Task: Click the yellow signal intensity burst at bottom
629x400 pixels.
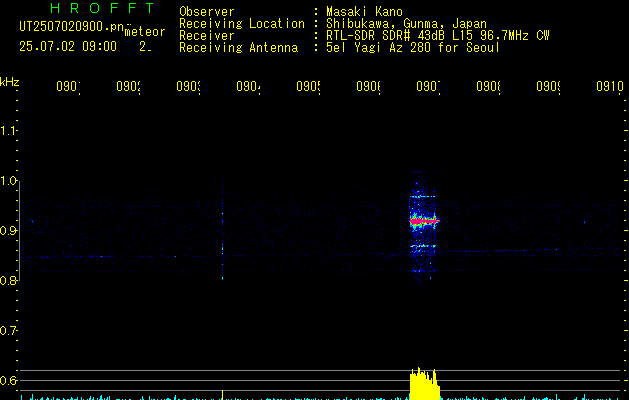Action: coord(424,384)
